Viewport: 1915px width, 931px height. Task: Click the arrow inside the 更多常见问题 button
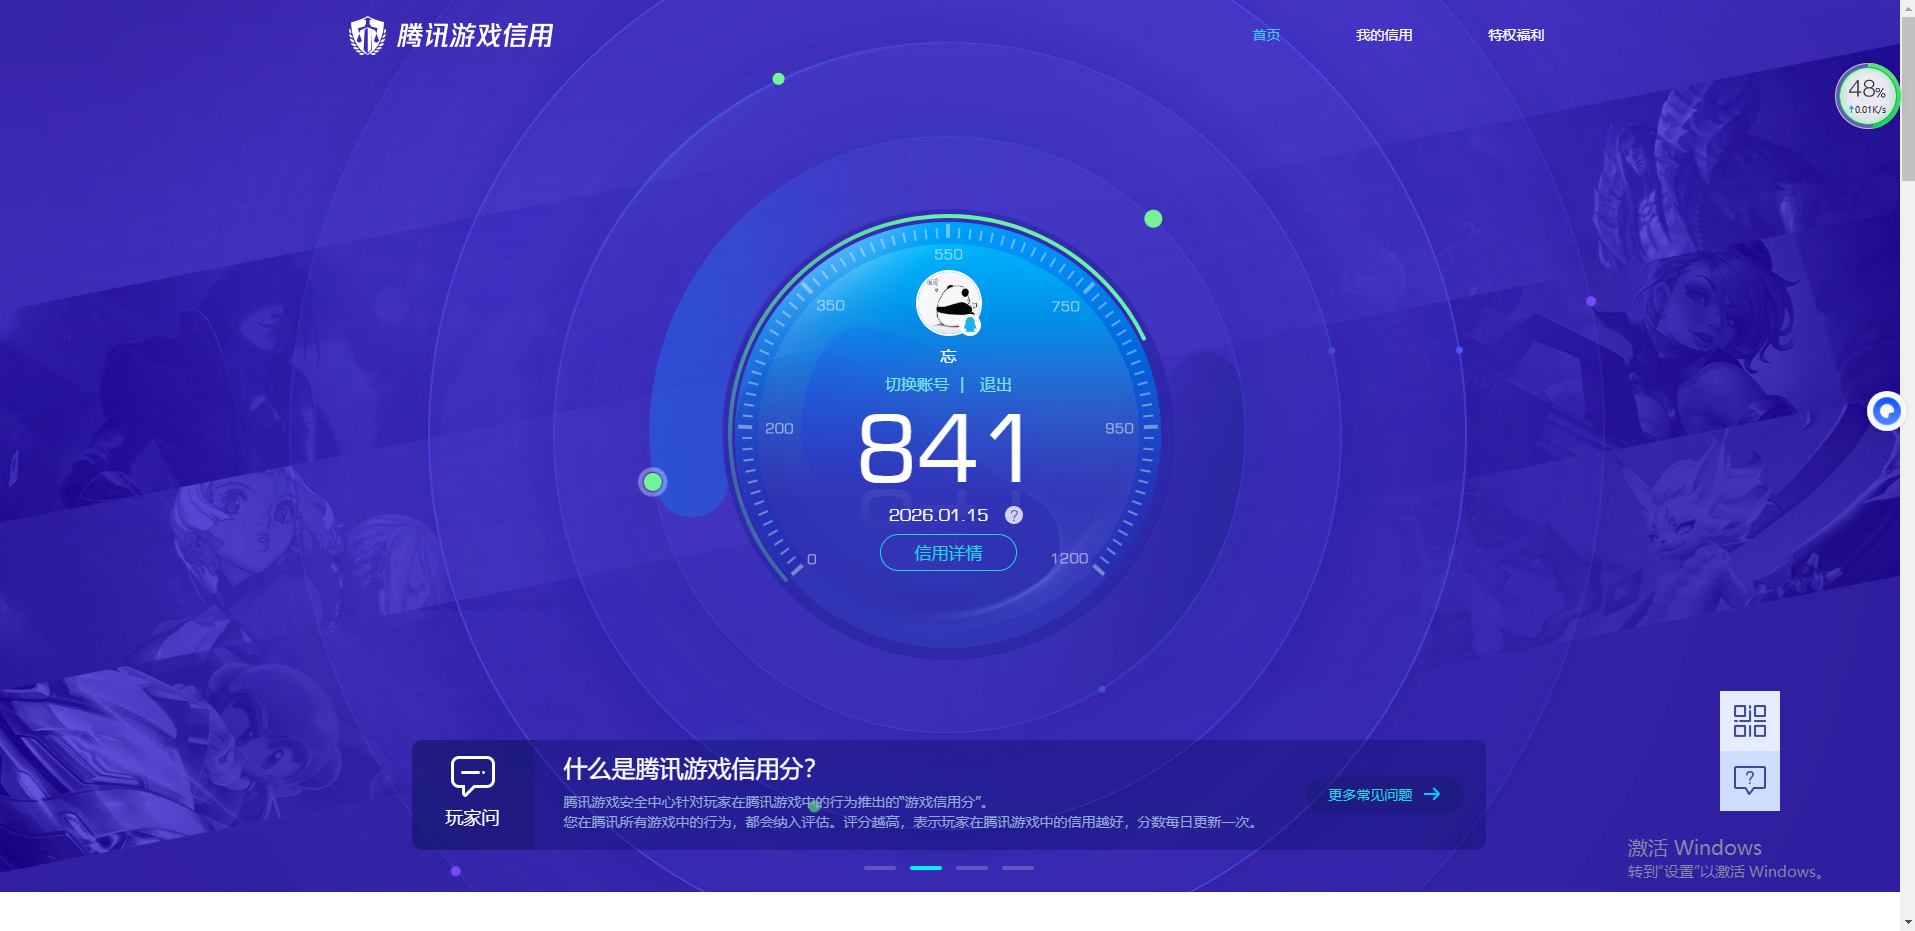[1434, 794]
